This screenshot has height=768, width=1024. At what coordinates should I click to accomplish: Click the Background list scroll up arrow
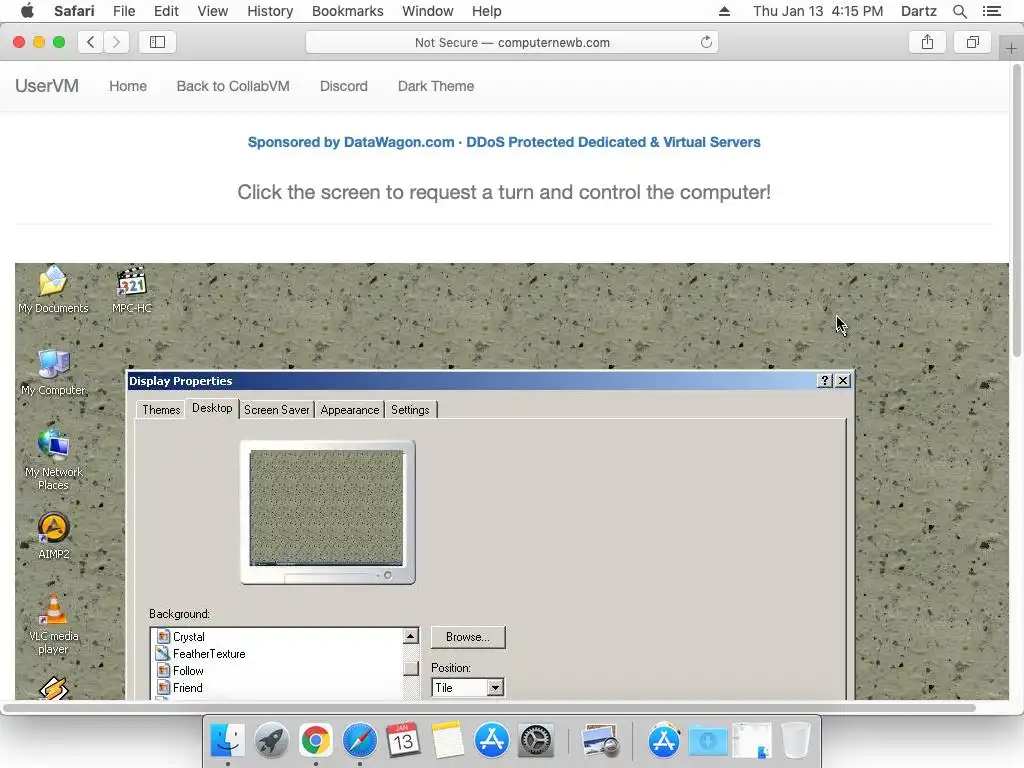coord(410,635)
